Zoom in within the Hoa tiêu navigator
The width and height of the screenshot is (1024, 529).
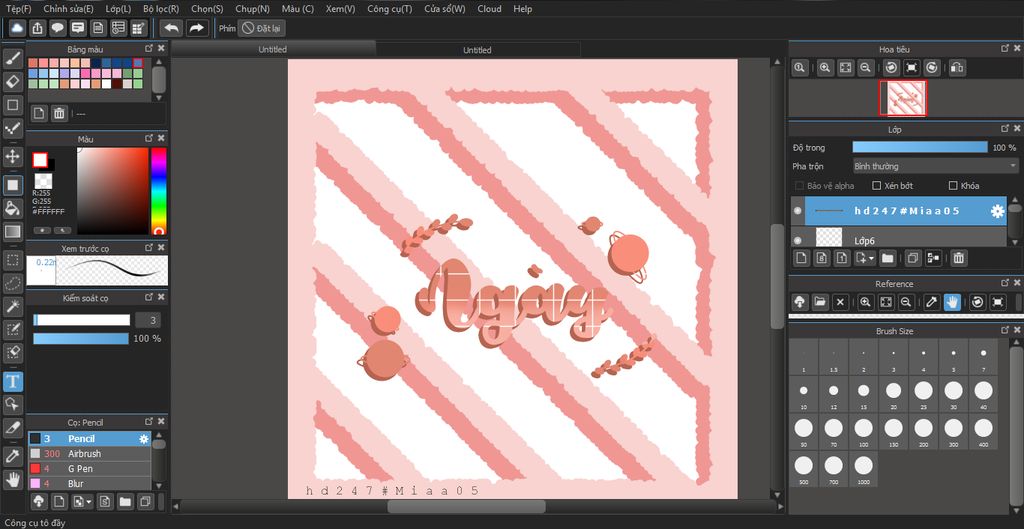tap(825, 67)
